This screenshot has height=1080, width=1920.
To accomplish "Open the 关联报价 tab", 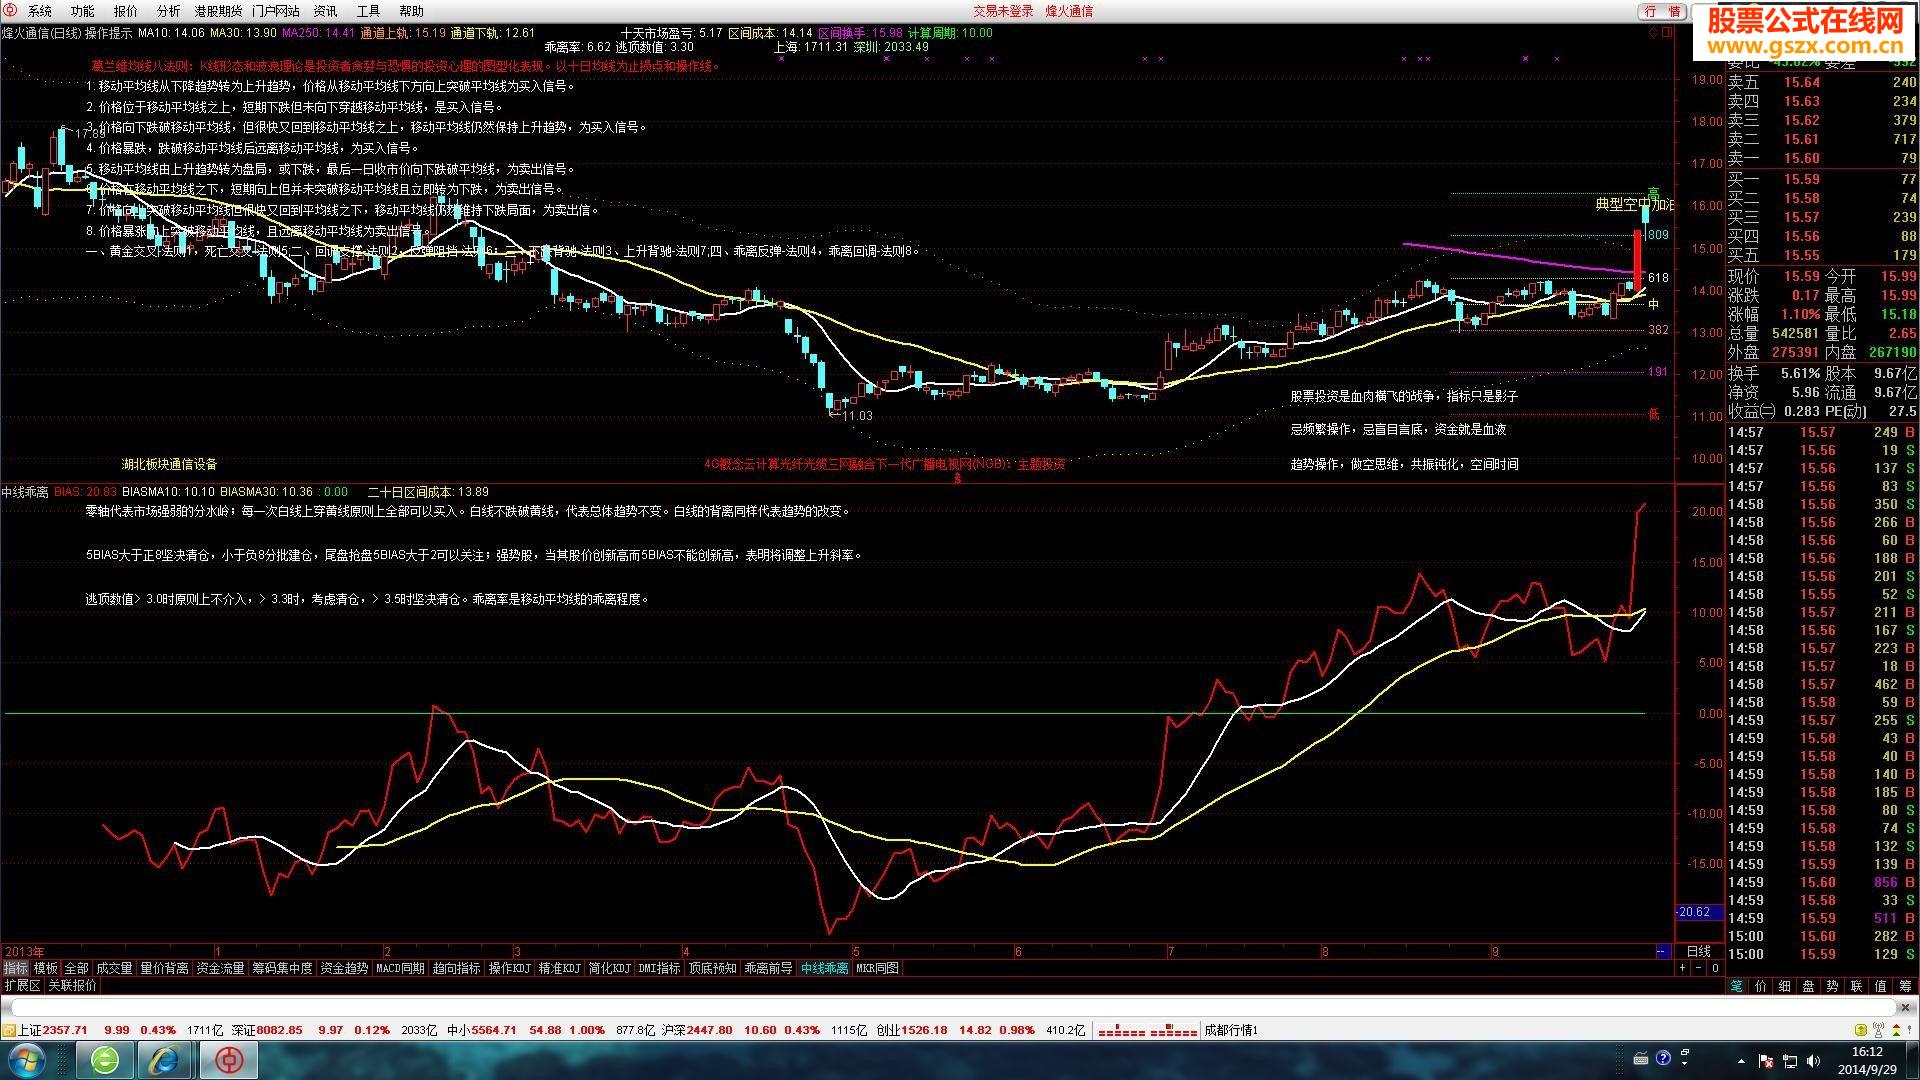I will tap(73, 985).
